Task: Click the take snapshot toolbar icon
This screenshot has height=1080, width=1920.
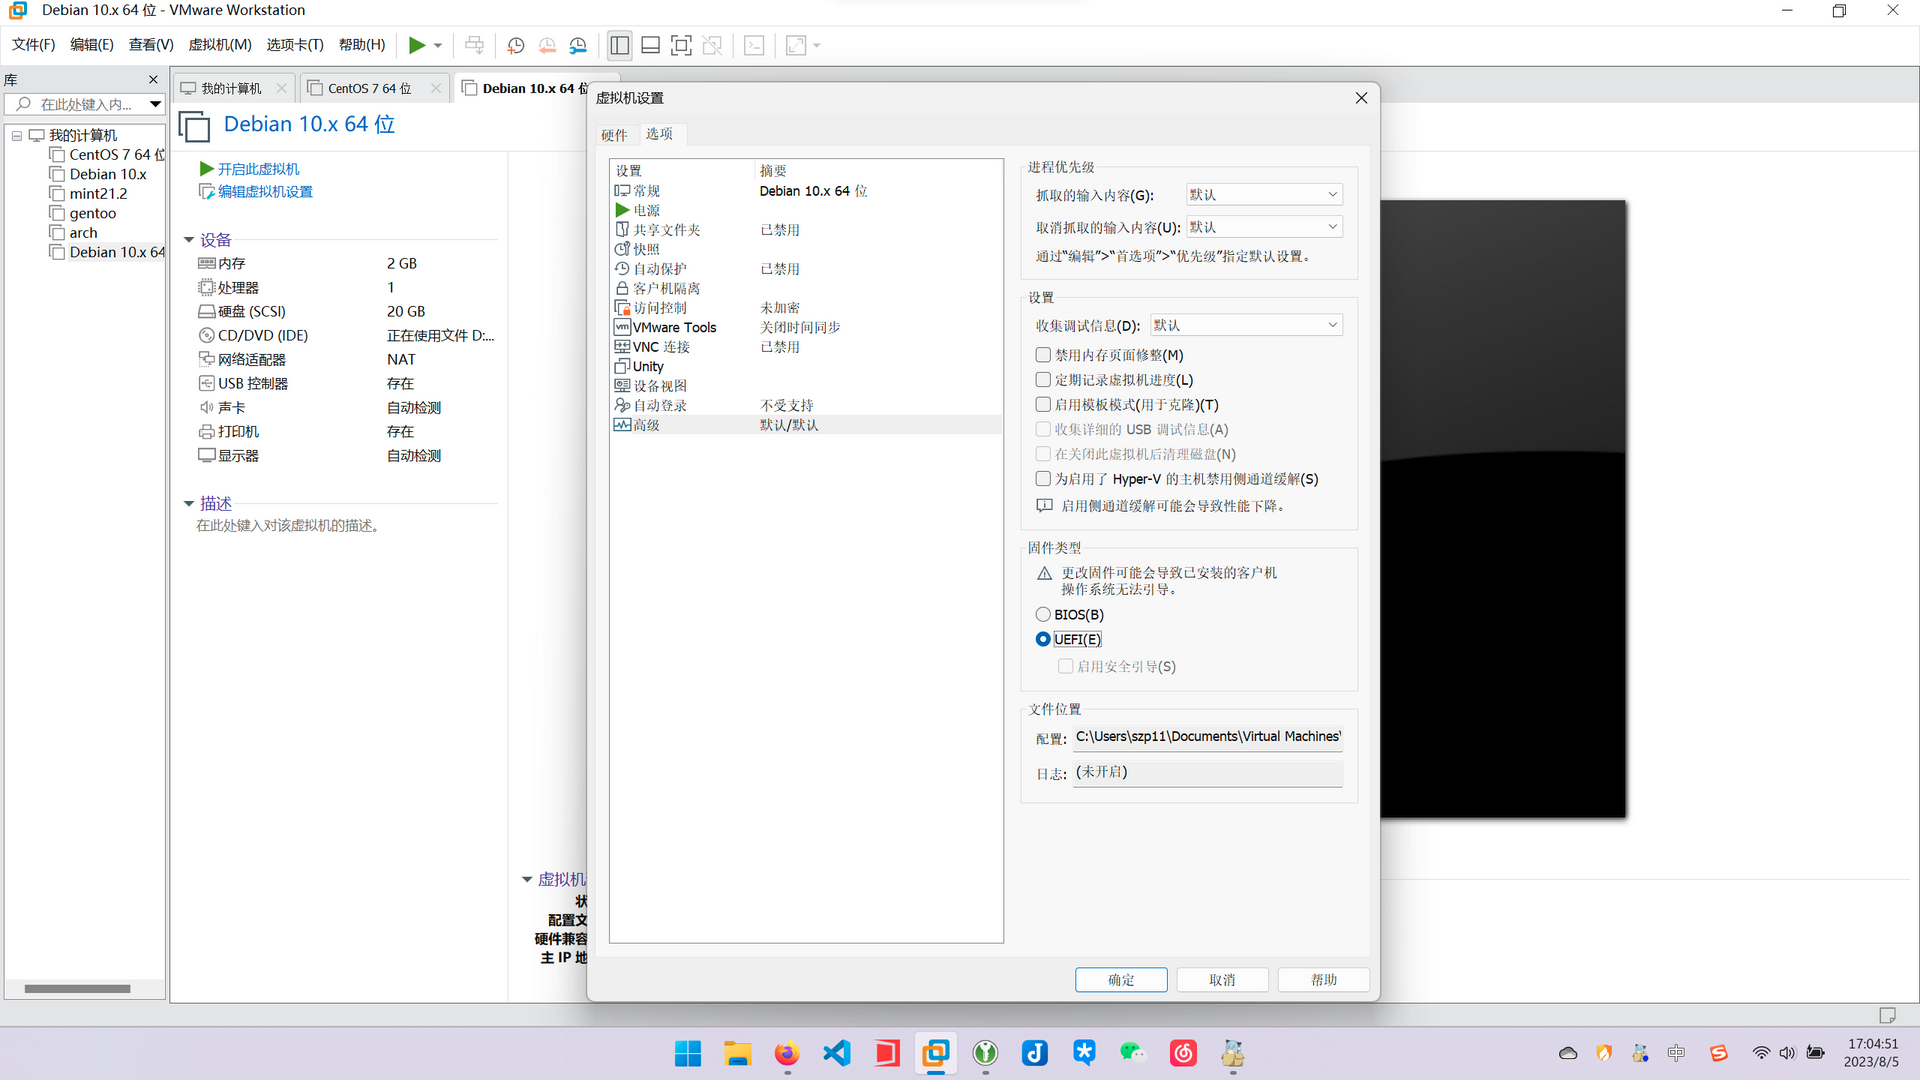Action: pos(516,45)
